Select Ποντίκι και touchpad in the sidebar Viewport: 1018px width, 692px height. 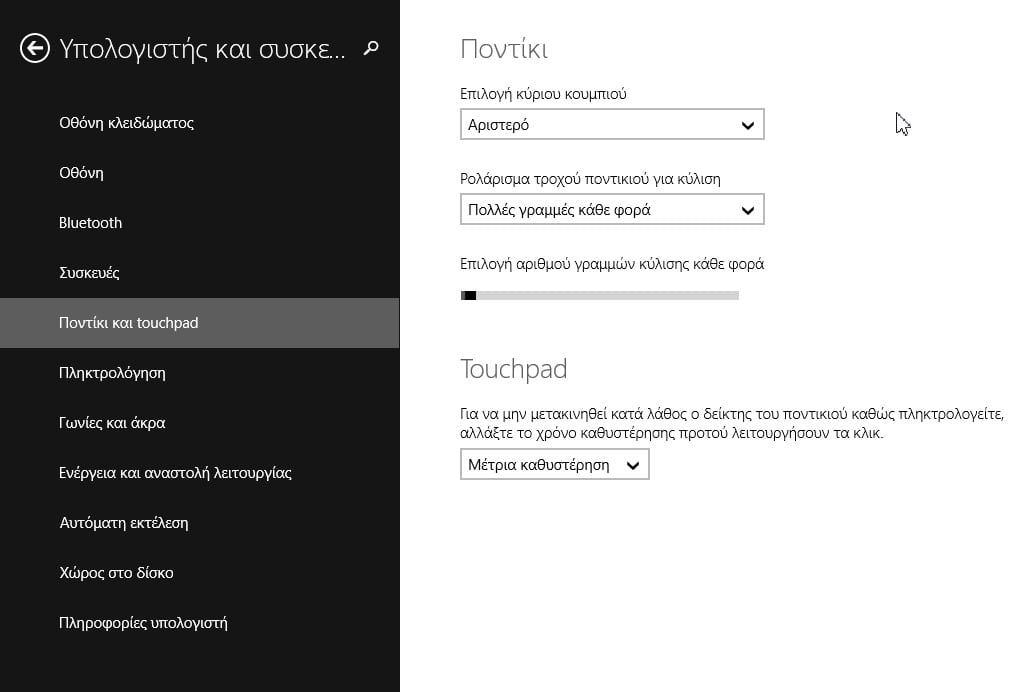(199, 323)
